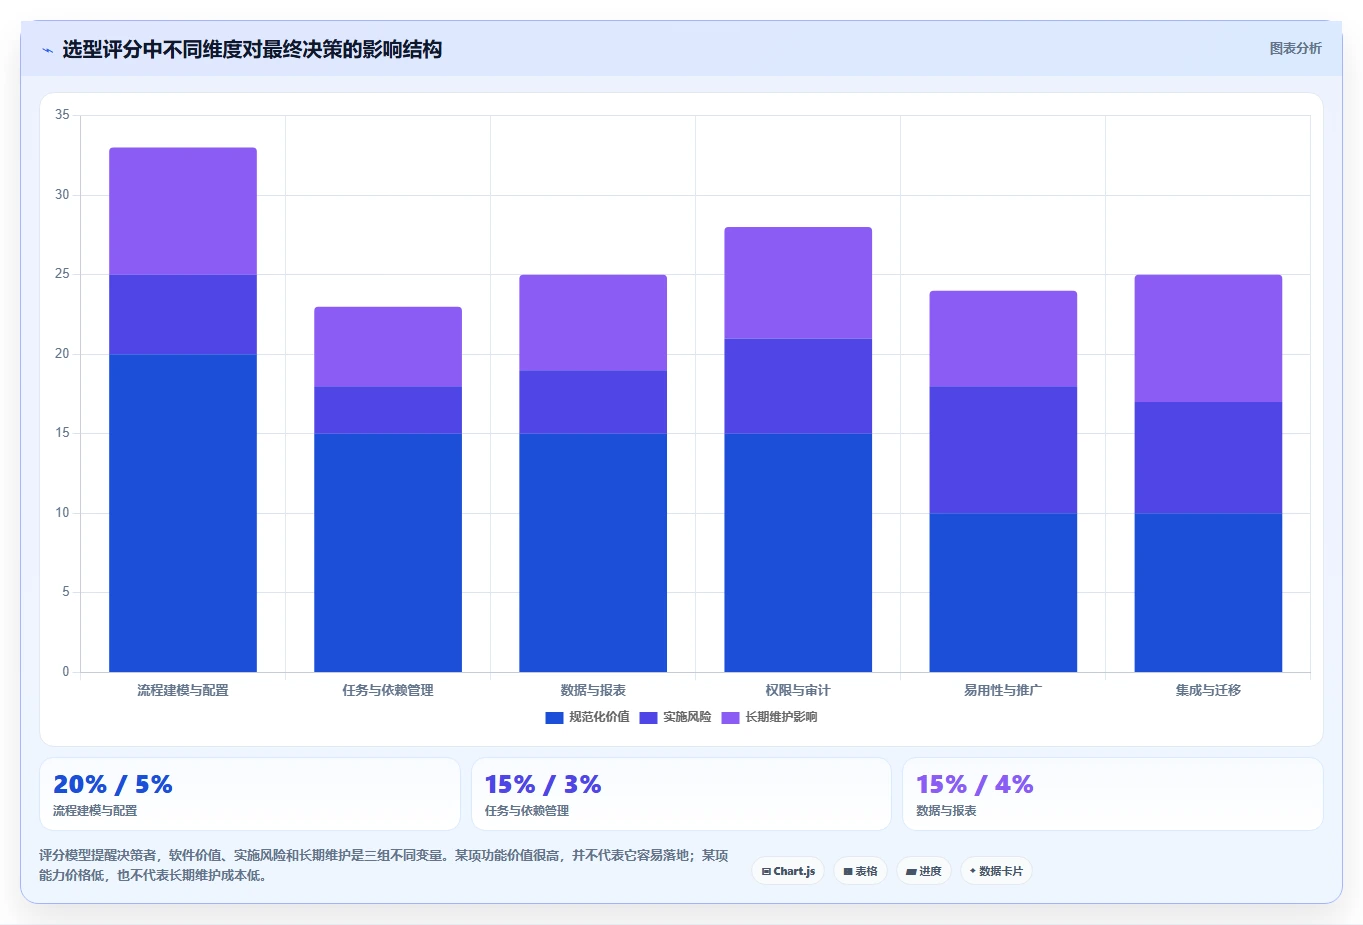Screen dimensions: 1363x925
Task: Click the 数据卡片 pill
Action: 996,871
